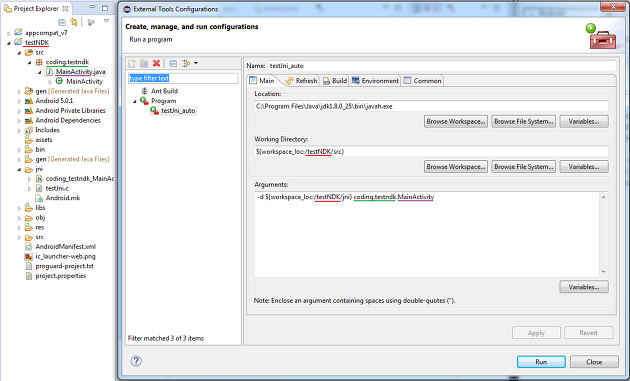Click Variables under Working Directory
This screenshot has height=381, width=630.
click(x=584, y=166)
